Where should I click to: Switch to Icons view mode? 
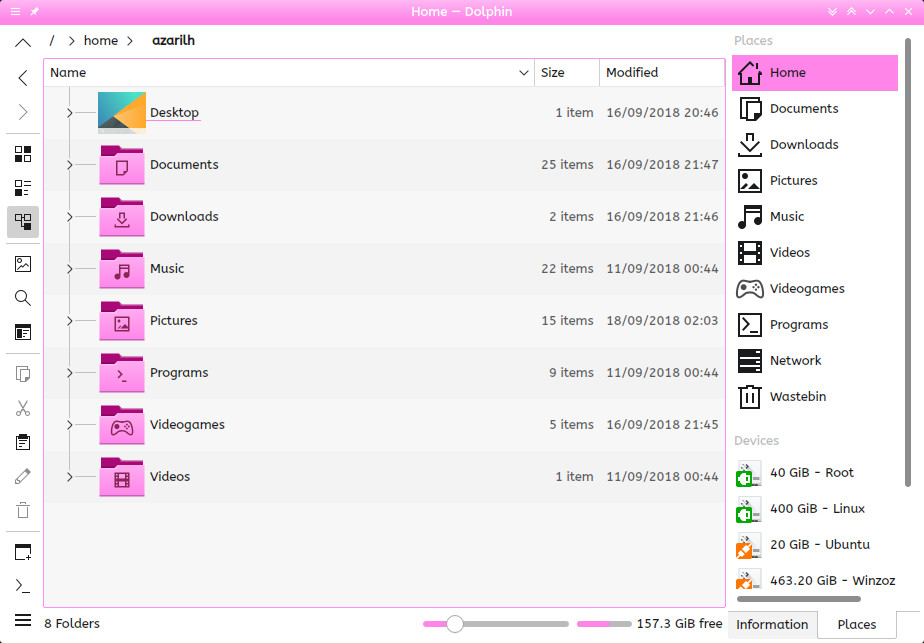click(23, 154)
